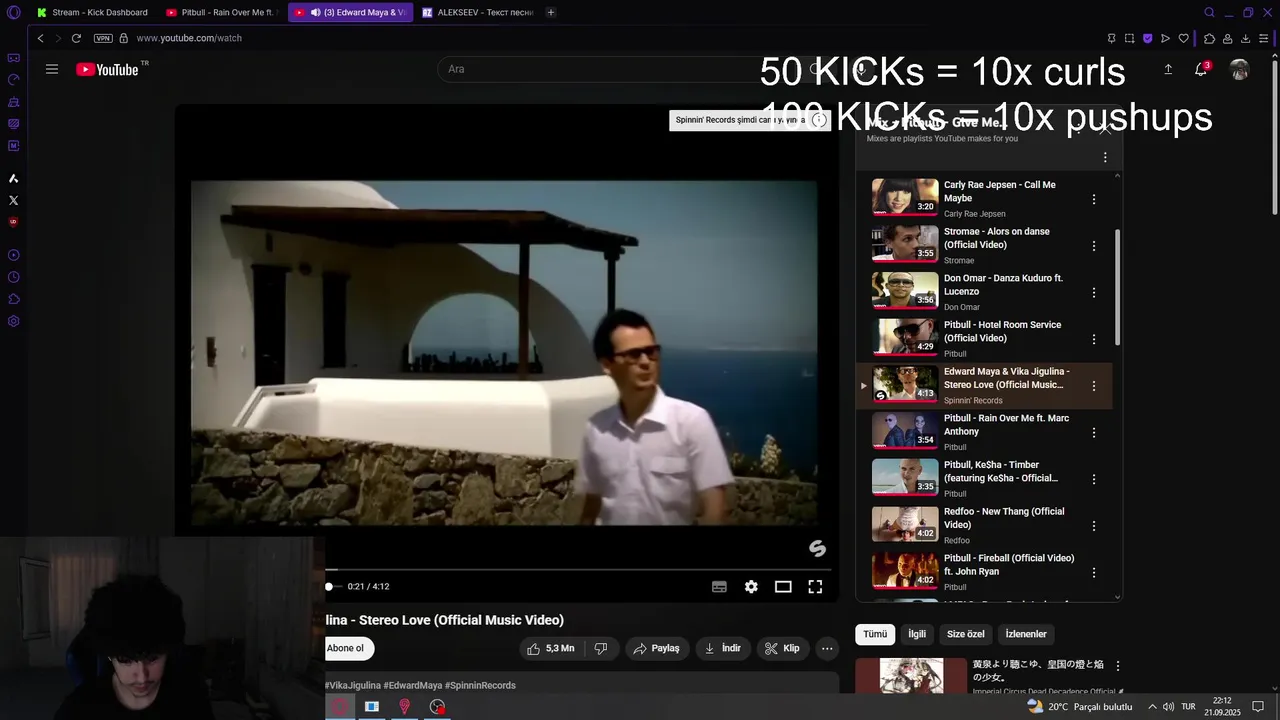Open options for Redfoo New Thang row

pyautogui.click(x=1094, y=526)
